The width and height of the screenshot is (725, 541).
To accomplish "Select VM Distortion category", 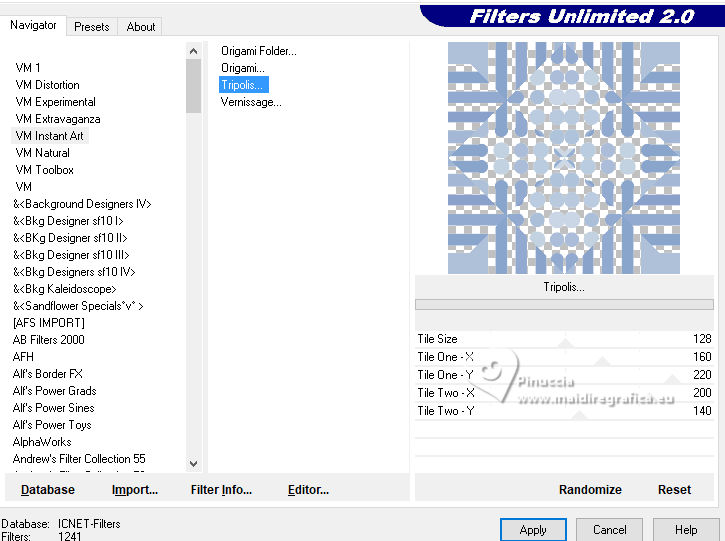I will point(48,85).
